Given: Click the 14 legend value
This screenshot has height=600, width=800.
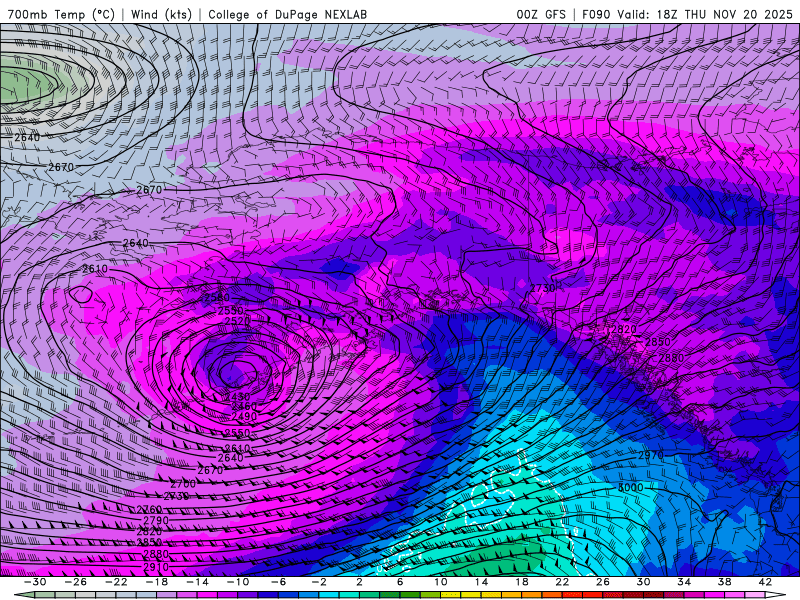Looking at the screenshot, I should tap(481, 582).
